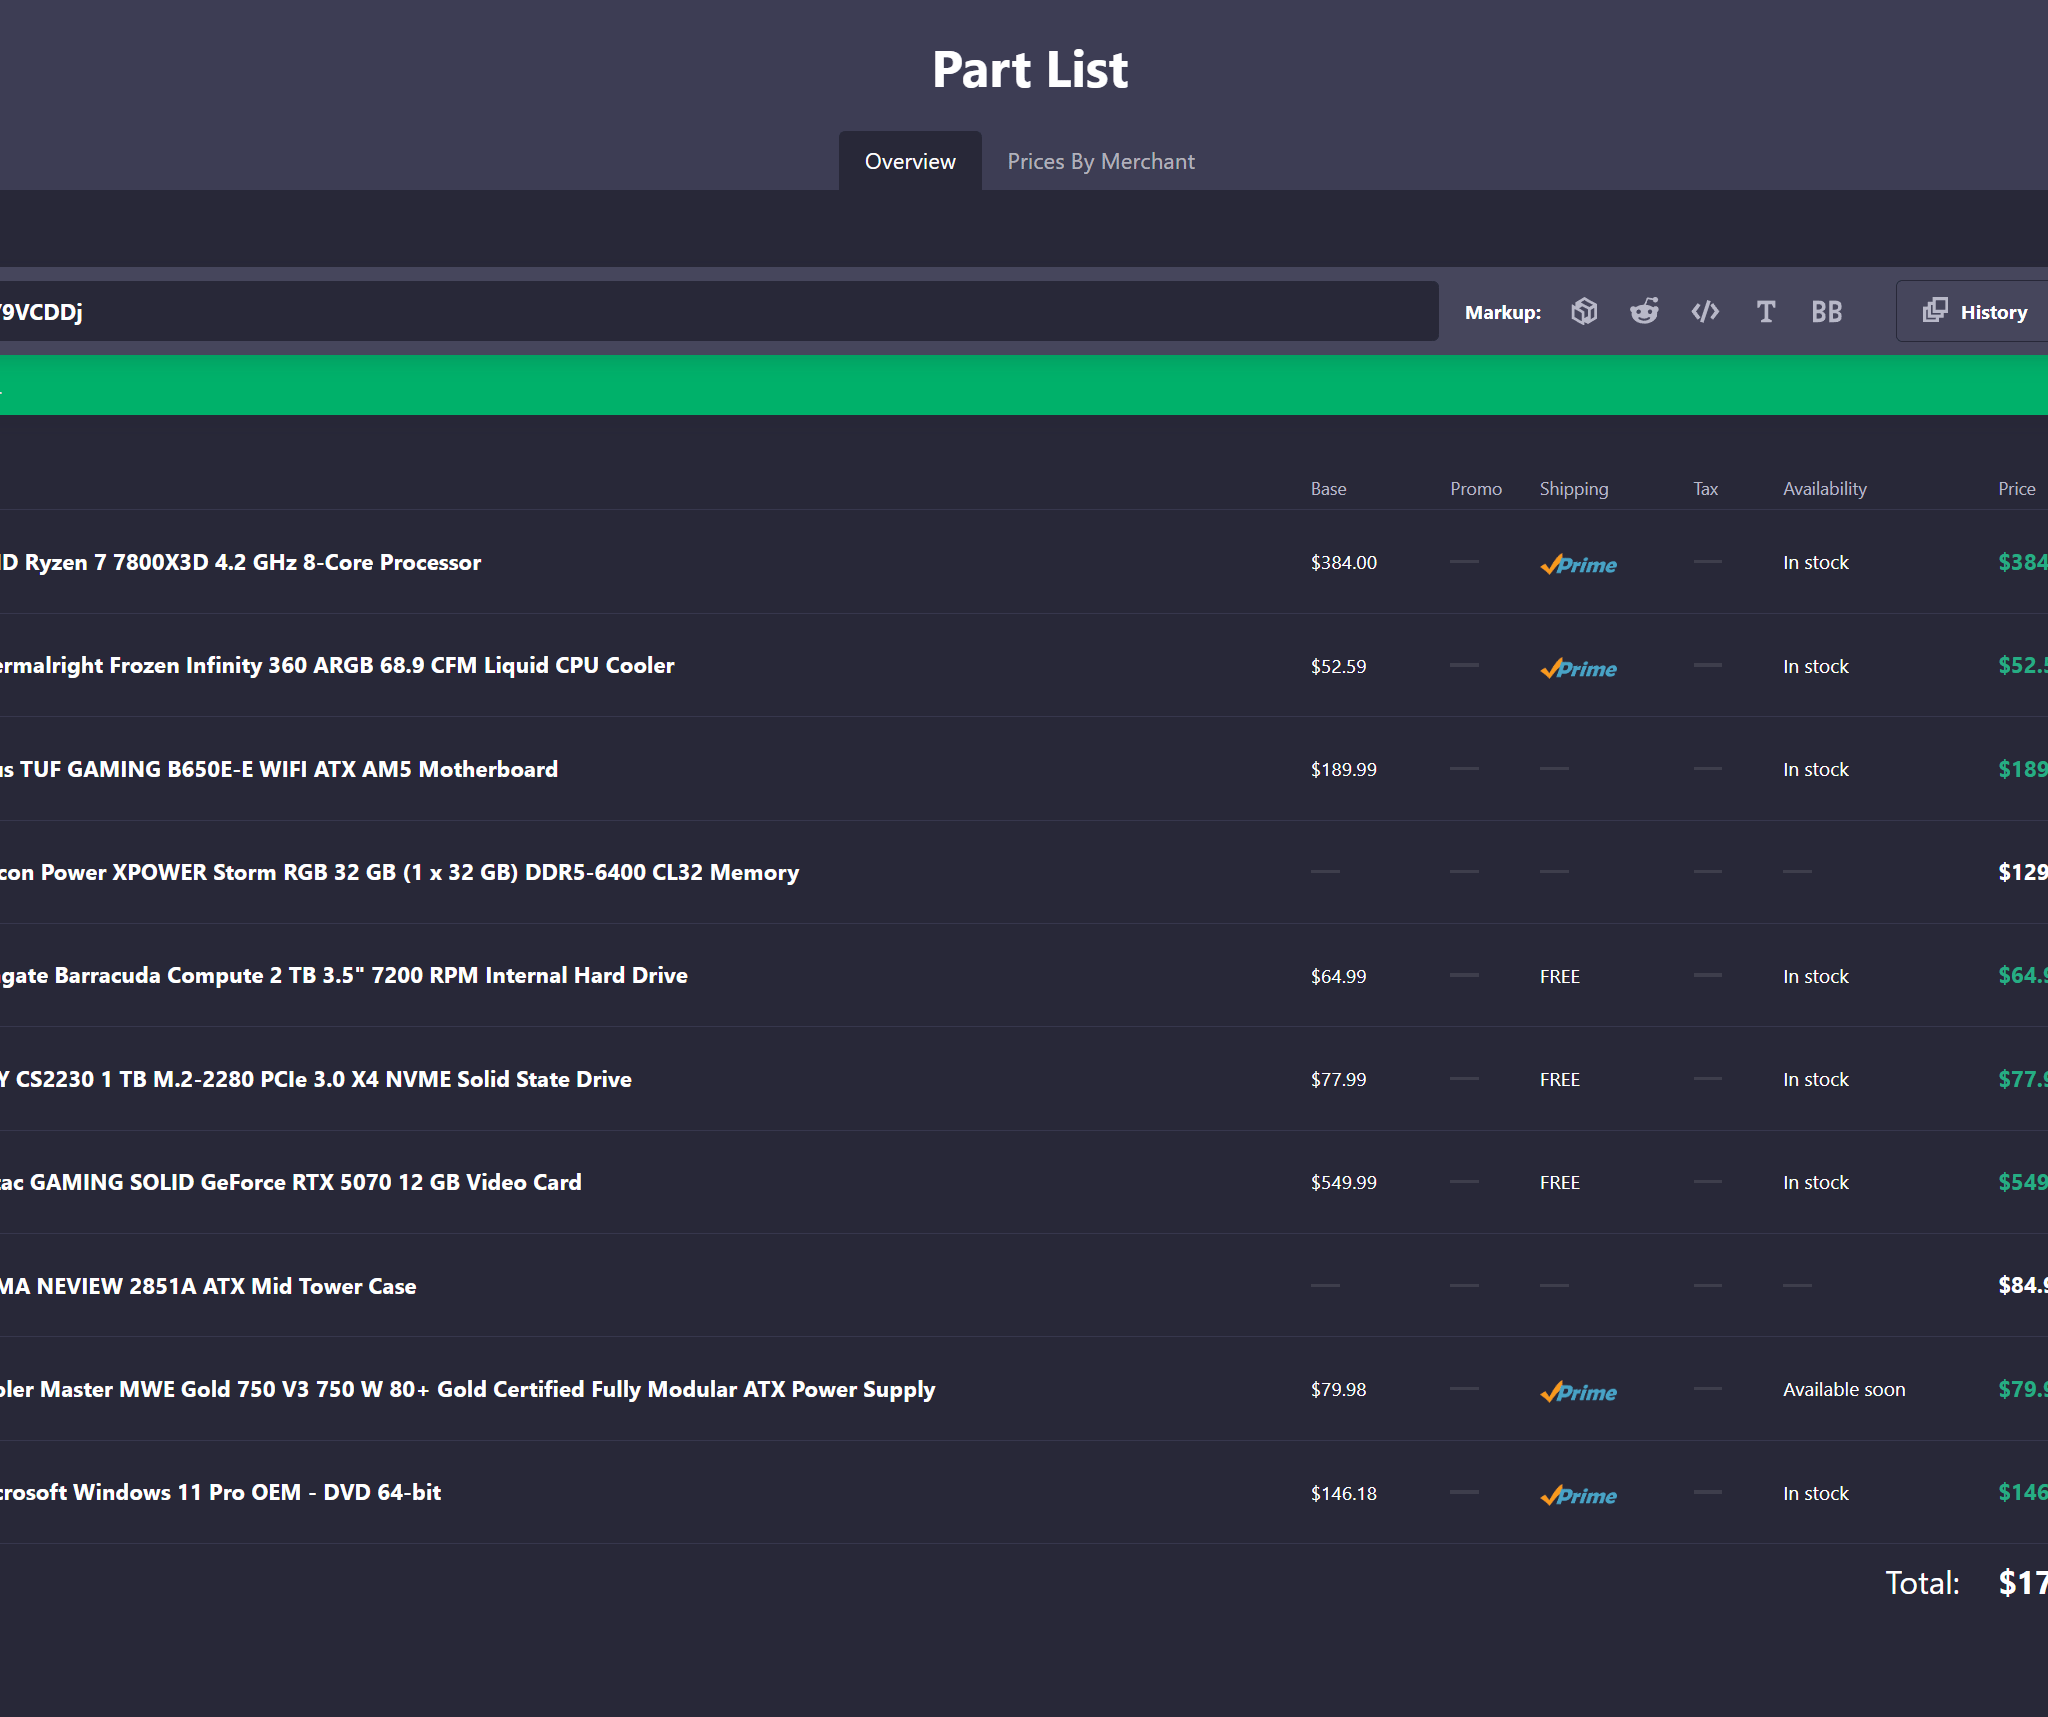Open the History button
The image size is (2048, 1717).
click(1972, 312)
